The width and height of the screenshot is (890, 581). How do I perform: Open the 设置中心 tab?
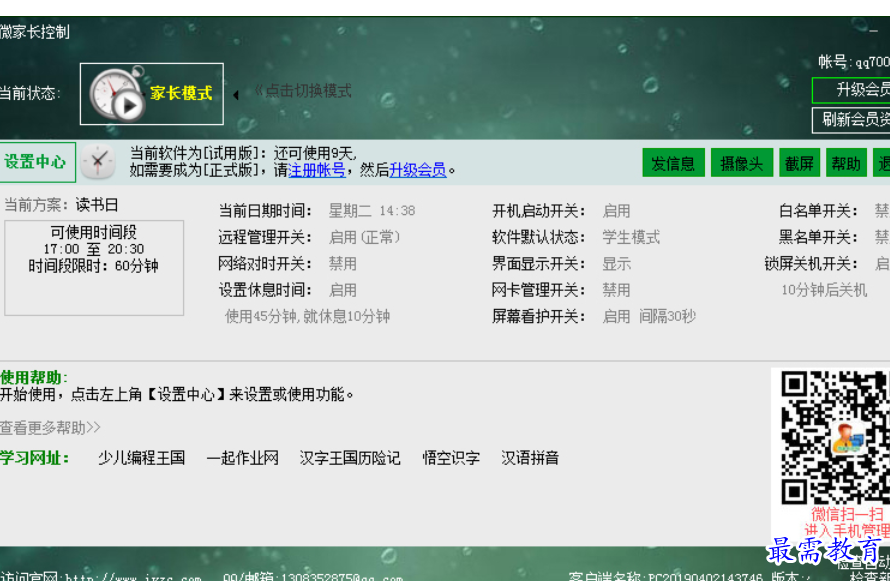pyautogui.click(x=37, y=162)
